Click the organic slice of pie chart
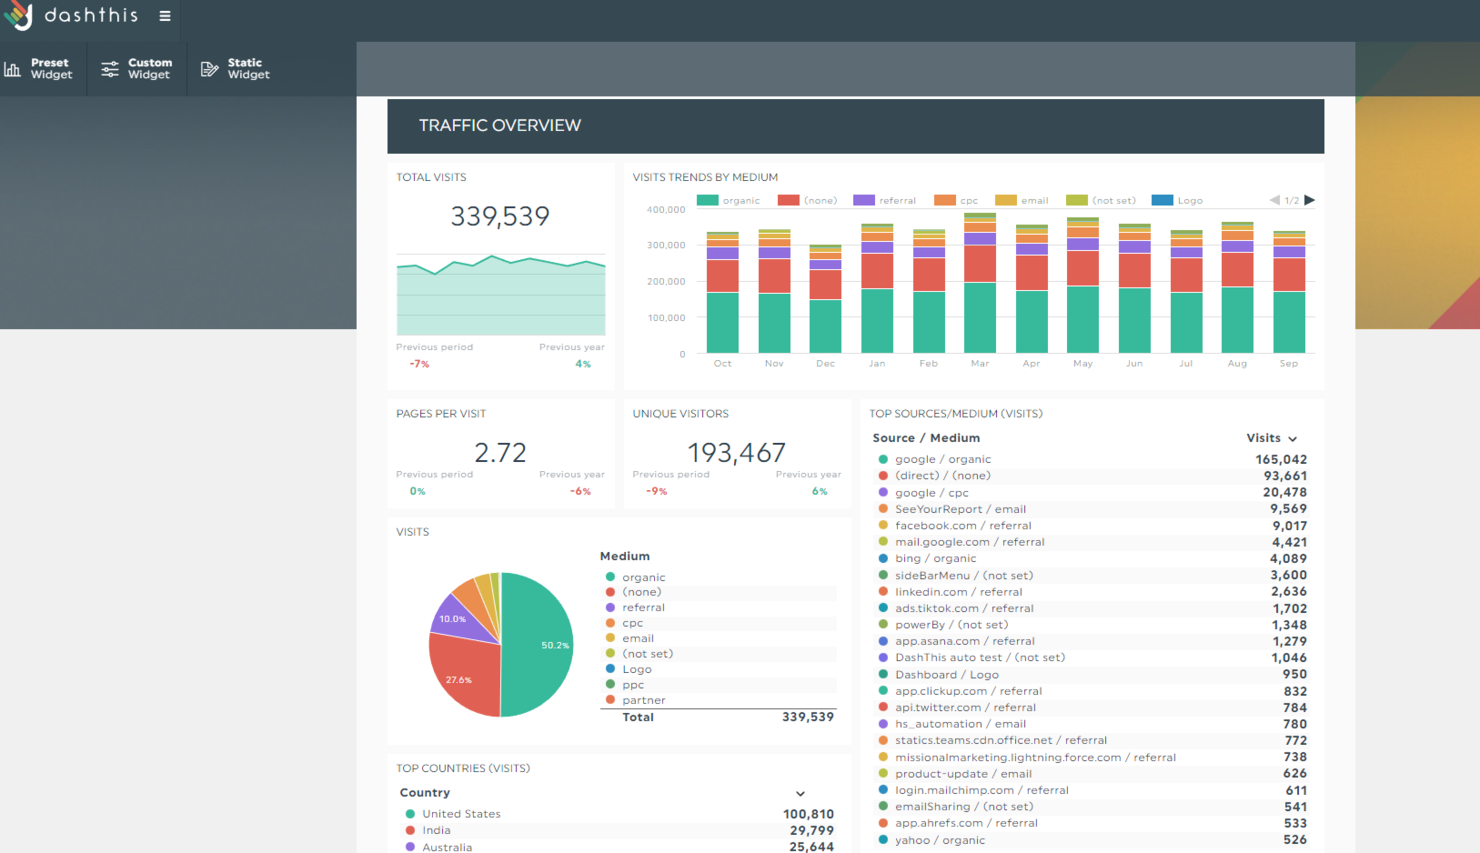The image size is (1480, 853). pos(536,645)
